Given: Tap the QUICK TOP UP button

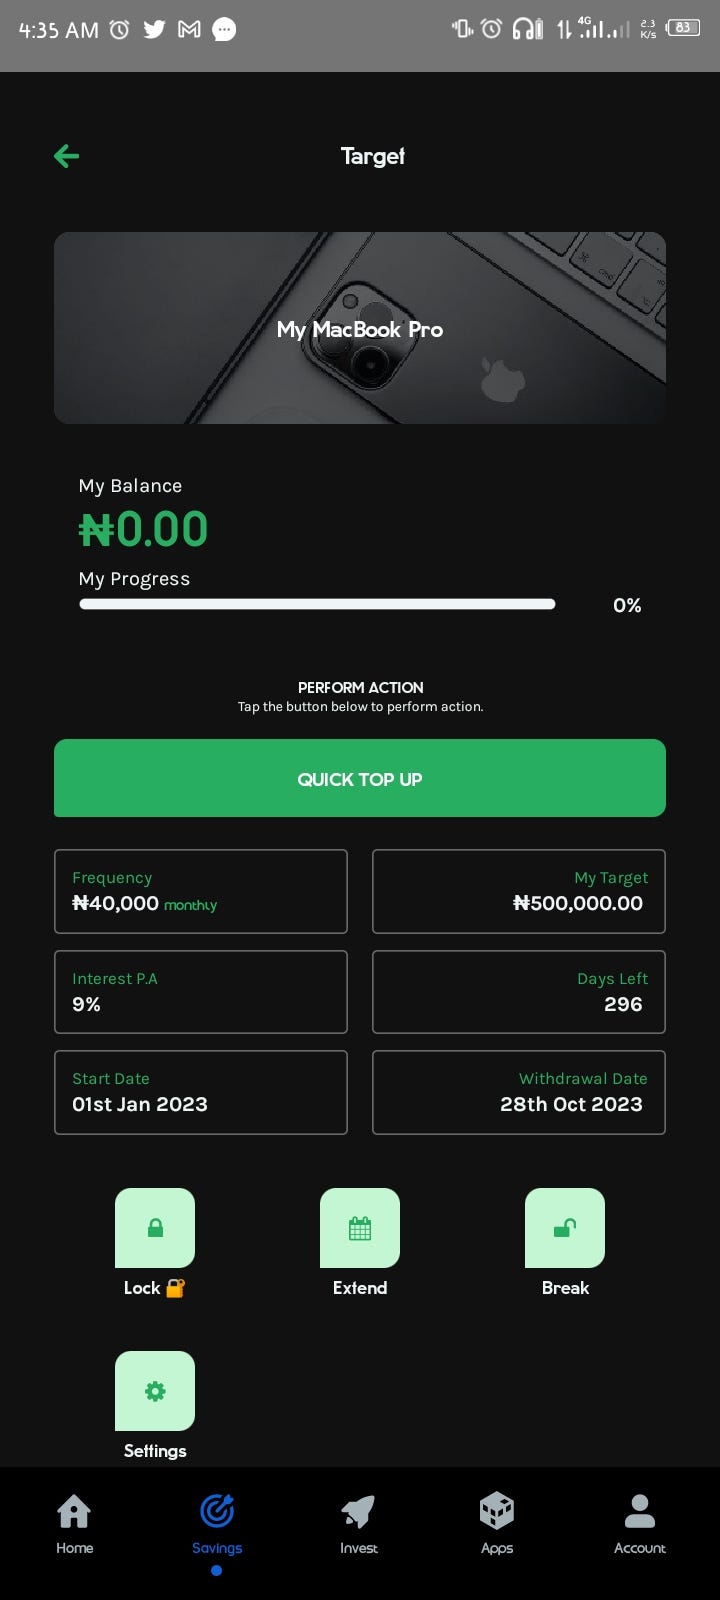Looking at the screenshot, I should point(360,778).
